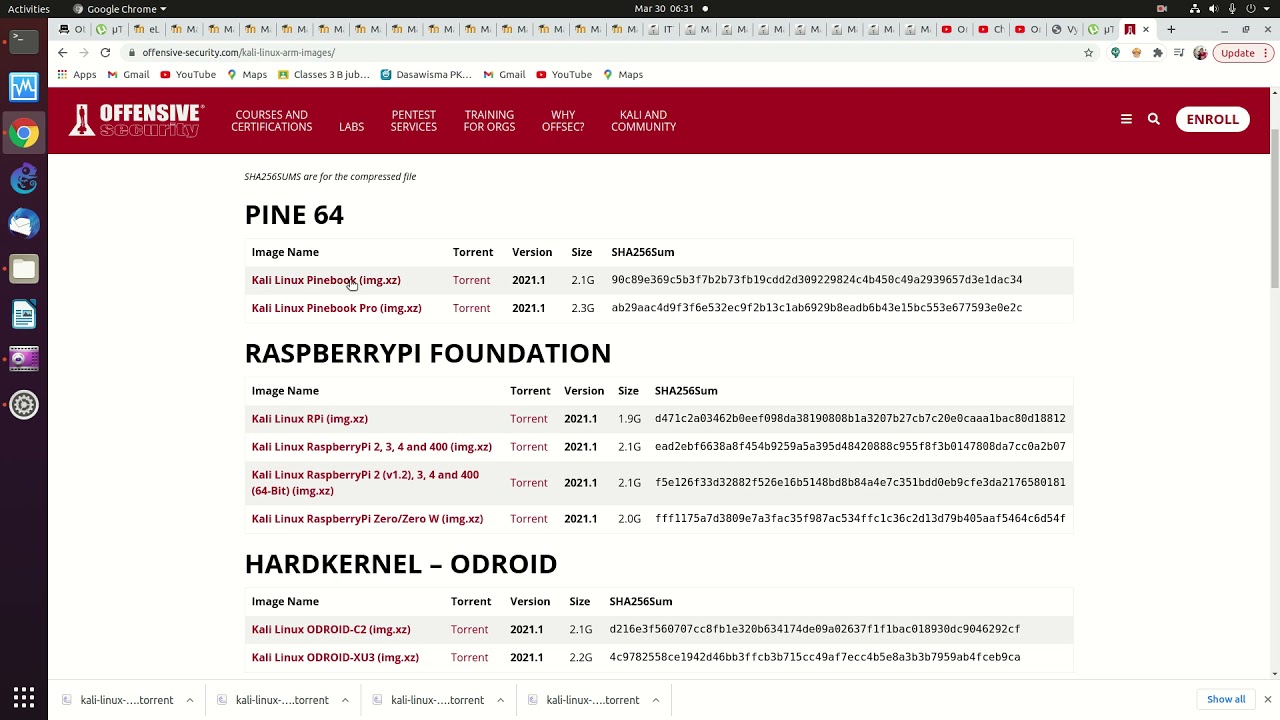Click the ENROLL button
The height and width of the screenshot is (720, 1280).
[x=1212, y=119]
